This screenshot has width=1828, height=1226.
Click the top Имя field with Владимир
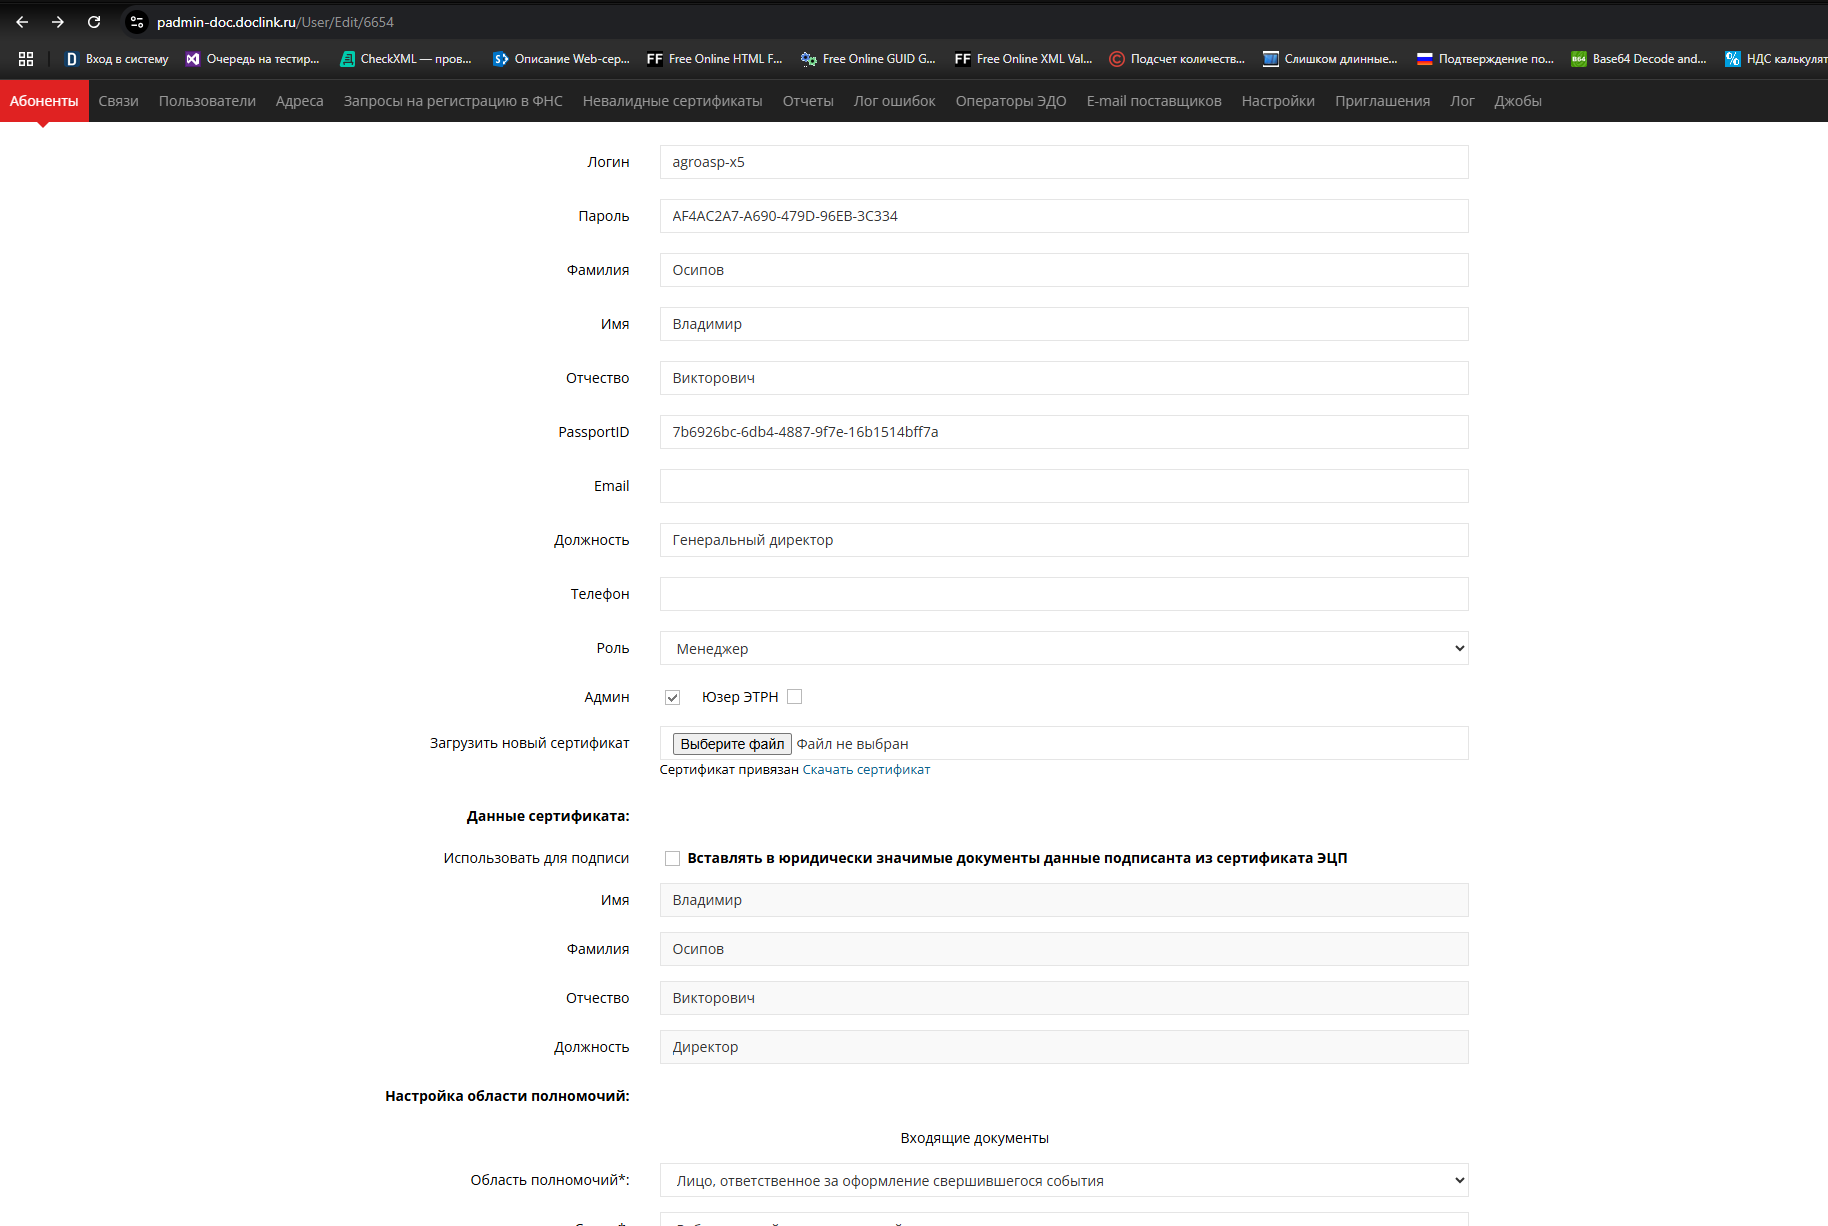(x=1064, y=324)
